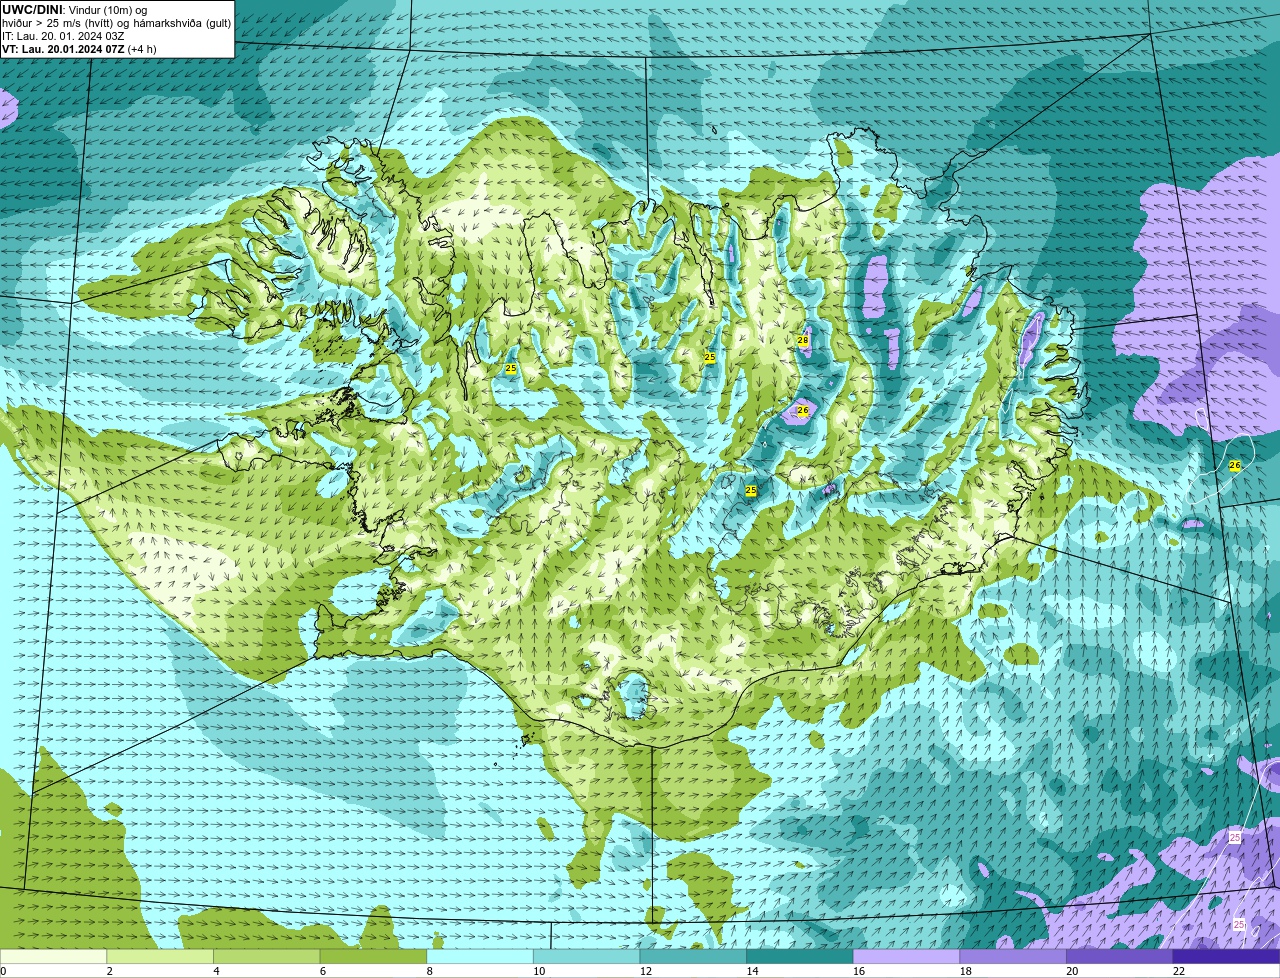Image resolution: width=1280 pixels, height=978 pixels.
Task: Click the 'hviður > 25 m/s (hvítt)' description line
Action: pos(116,23)
